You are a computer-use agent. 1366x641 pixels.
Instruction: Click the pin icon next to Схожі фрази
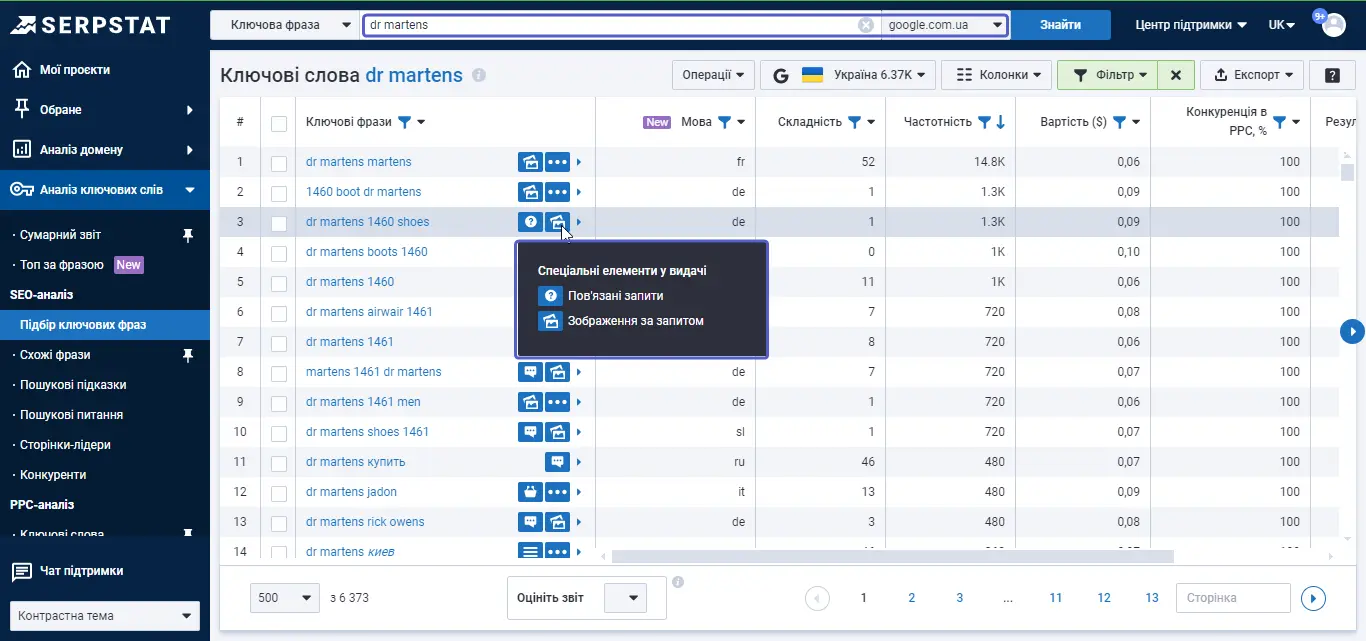point(187,355)
